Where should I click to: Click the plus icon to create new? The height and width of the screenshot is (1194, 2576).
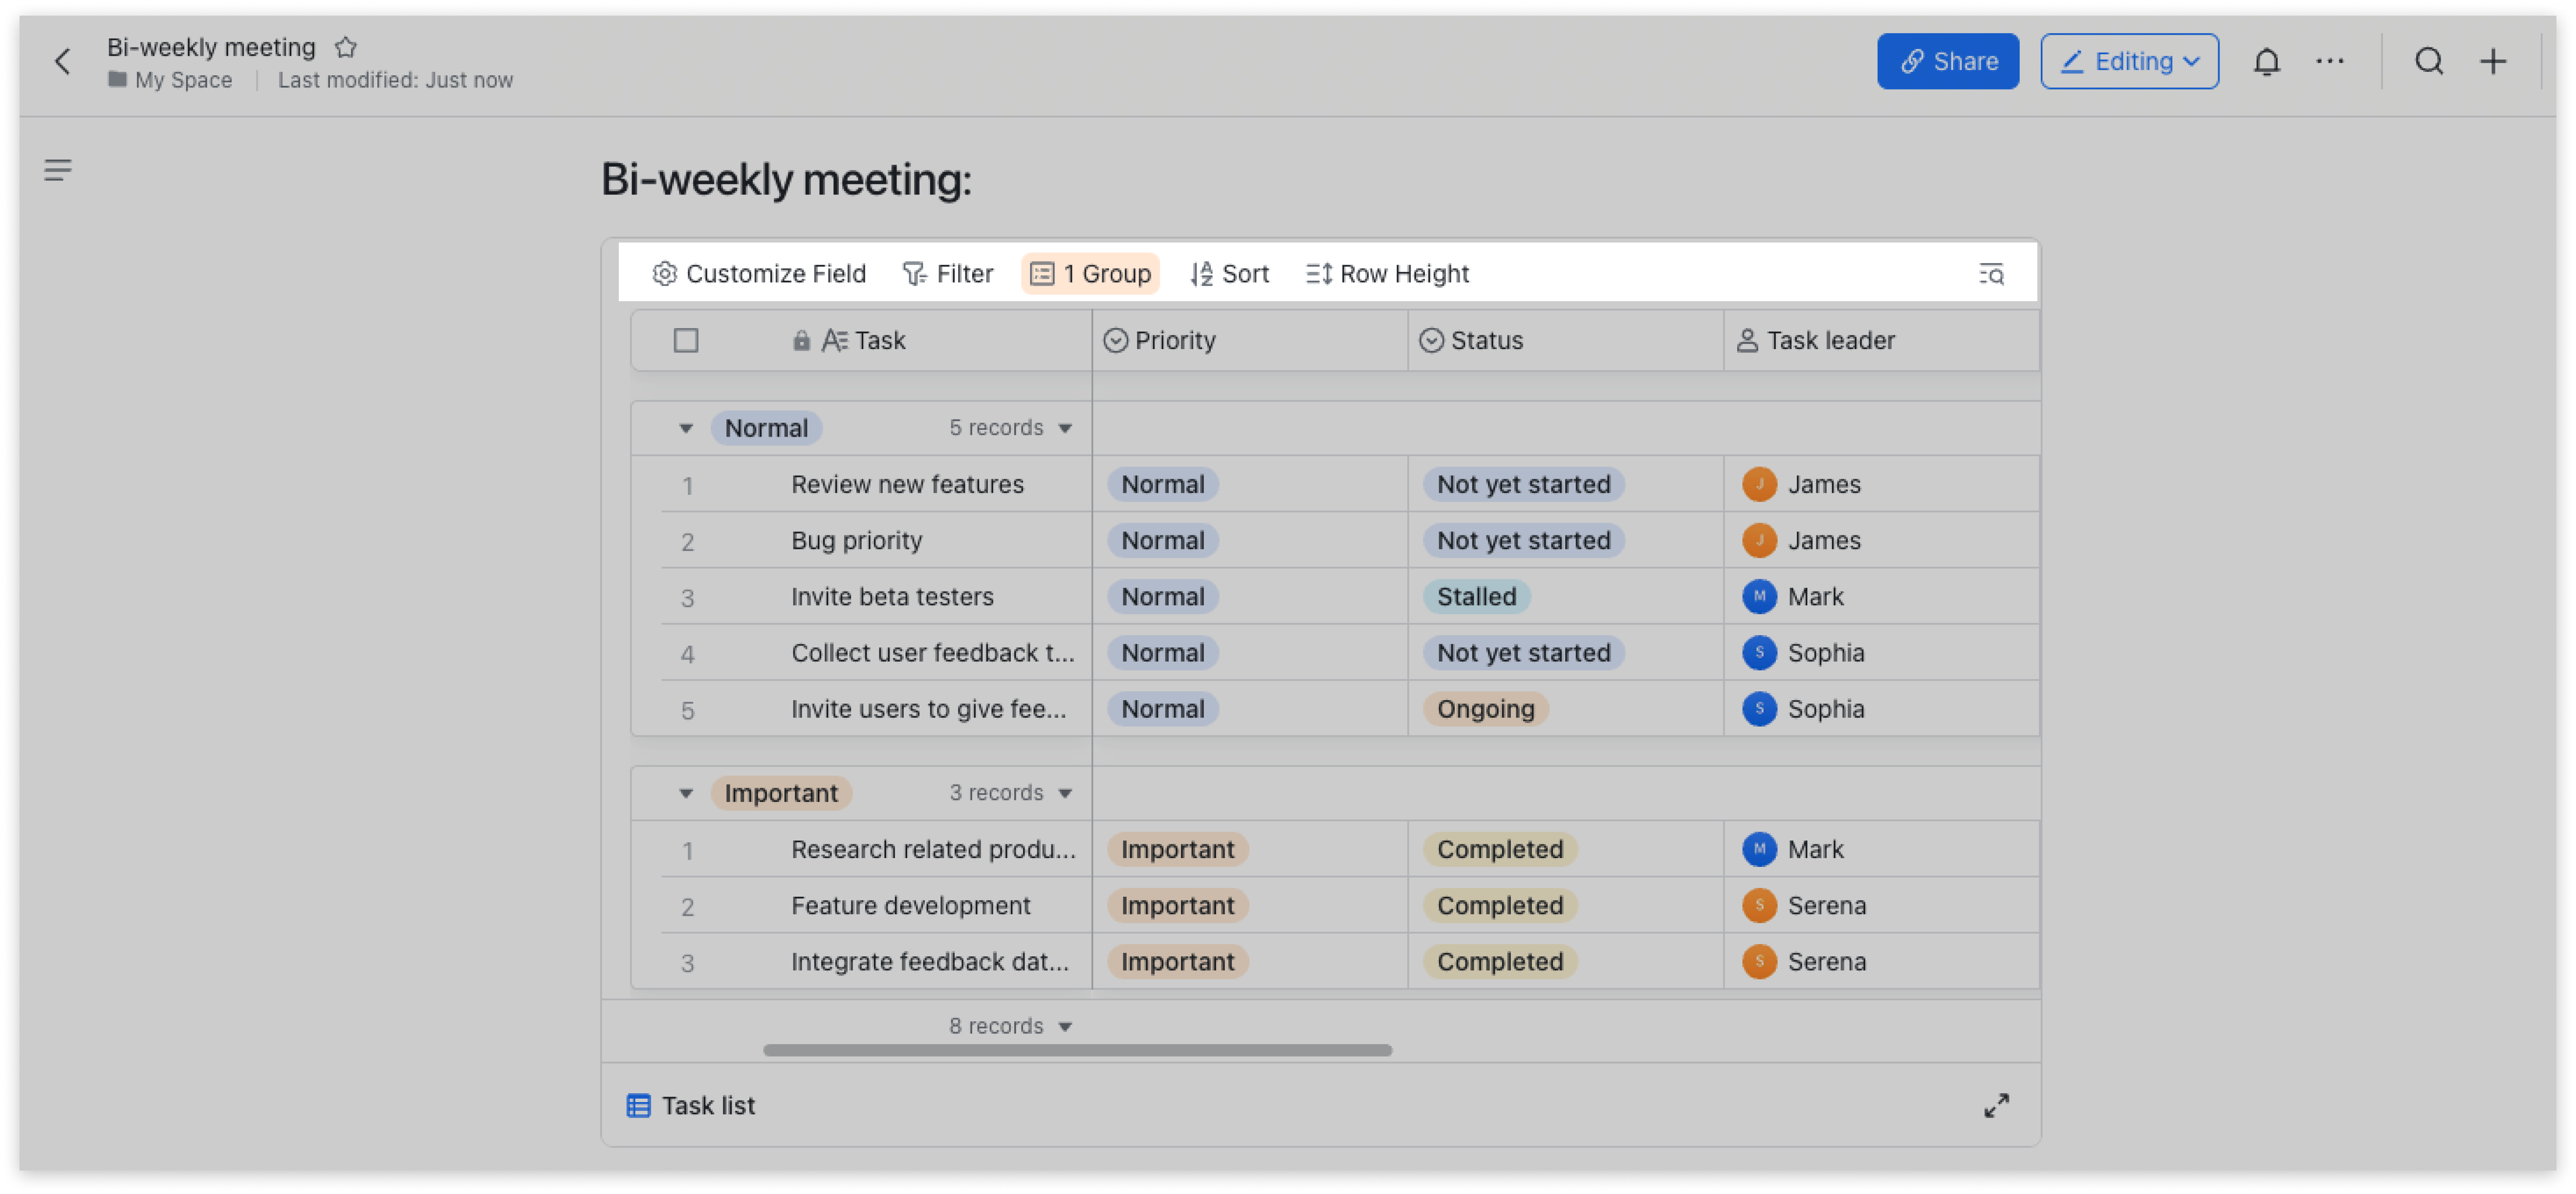[x=2493, y=62]
